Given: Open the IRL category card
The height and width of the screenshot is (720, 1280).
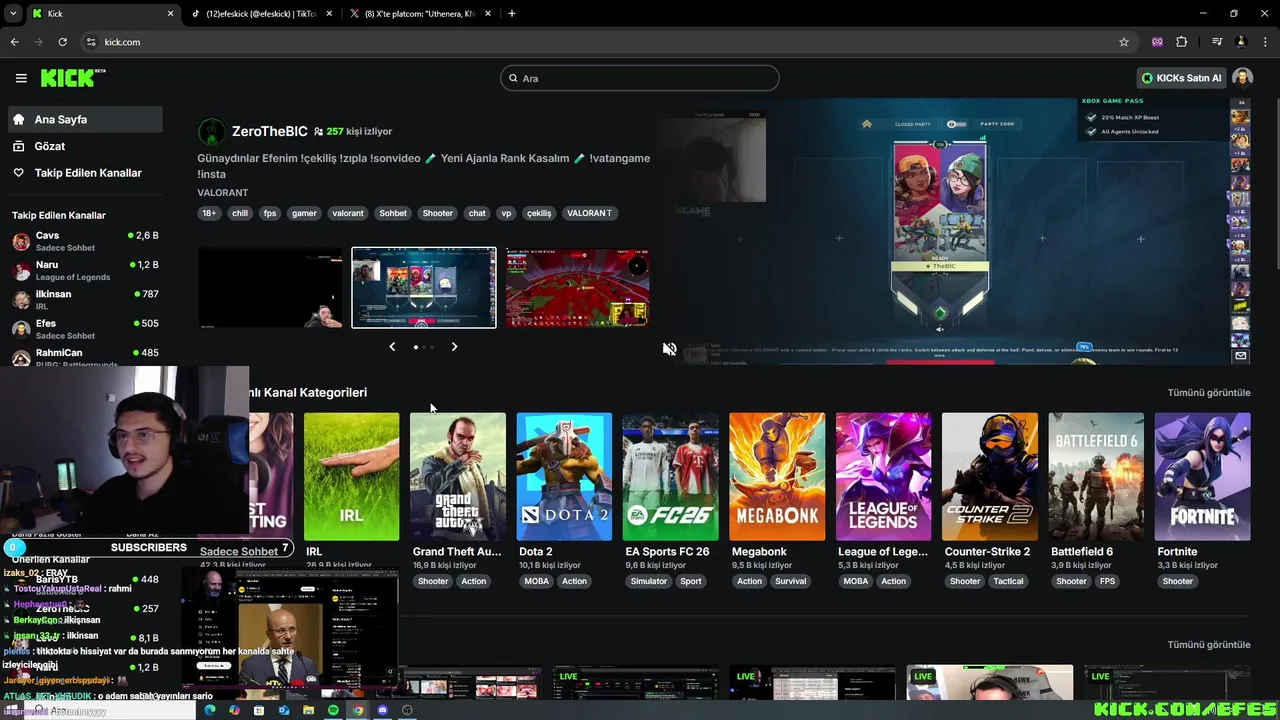Looking at the screenshot, I should pyautogui.click(x=351, y=477).
